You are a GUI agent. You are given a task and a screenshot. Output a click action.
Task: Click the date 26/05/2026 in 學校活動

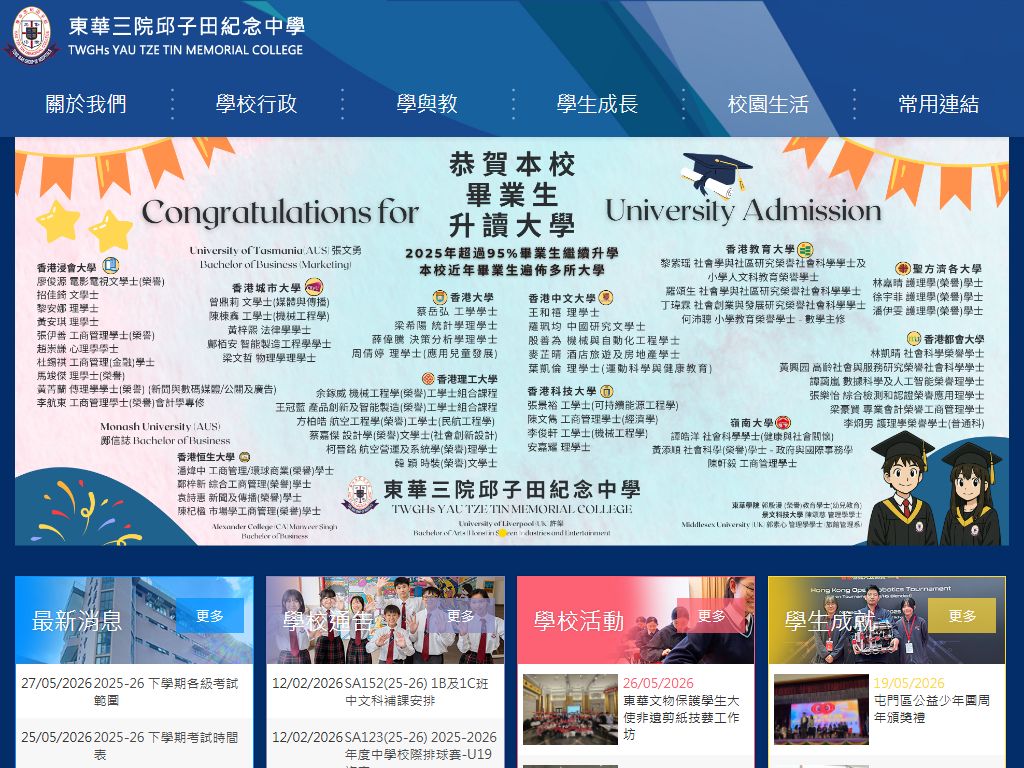(x=658, y=683)
